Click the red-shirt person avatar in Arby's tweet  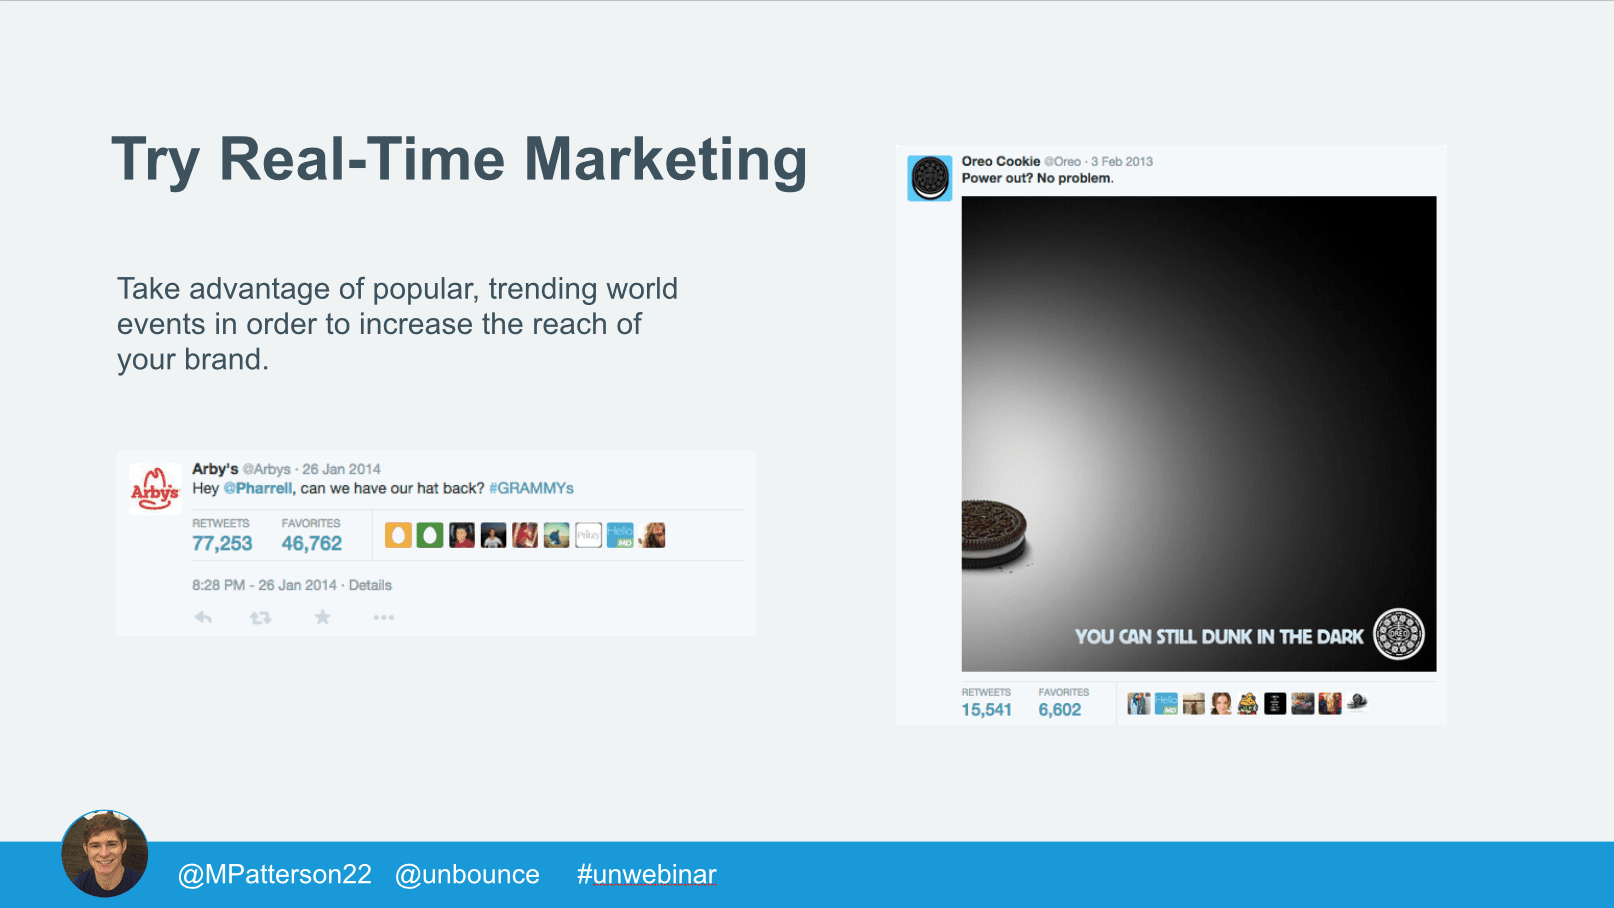[462, 535]
